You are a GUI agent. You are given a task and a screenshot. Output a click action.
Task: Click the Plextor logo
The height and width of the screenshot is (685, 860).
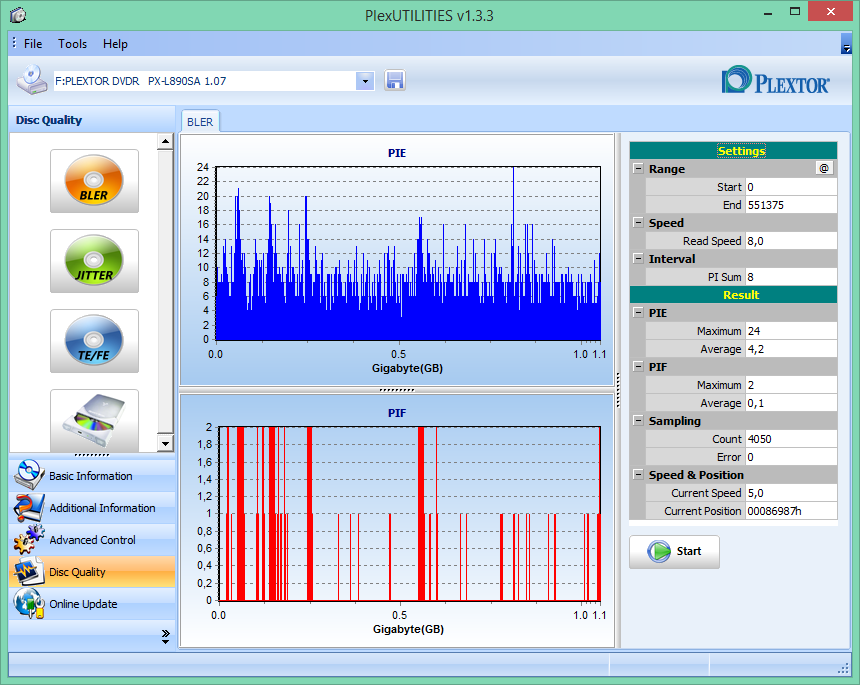(x=776, y=80)
